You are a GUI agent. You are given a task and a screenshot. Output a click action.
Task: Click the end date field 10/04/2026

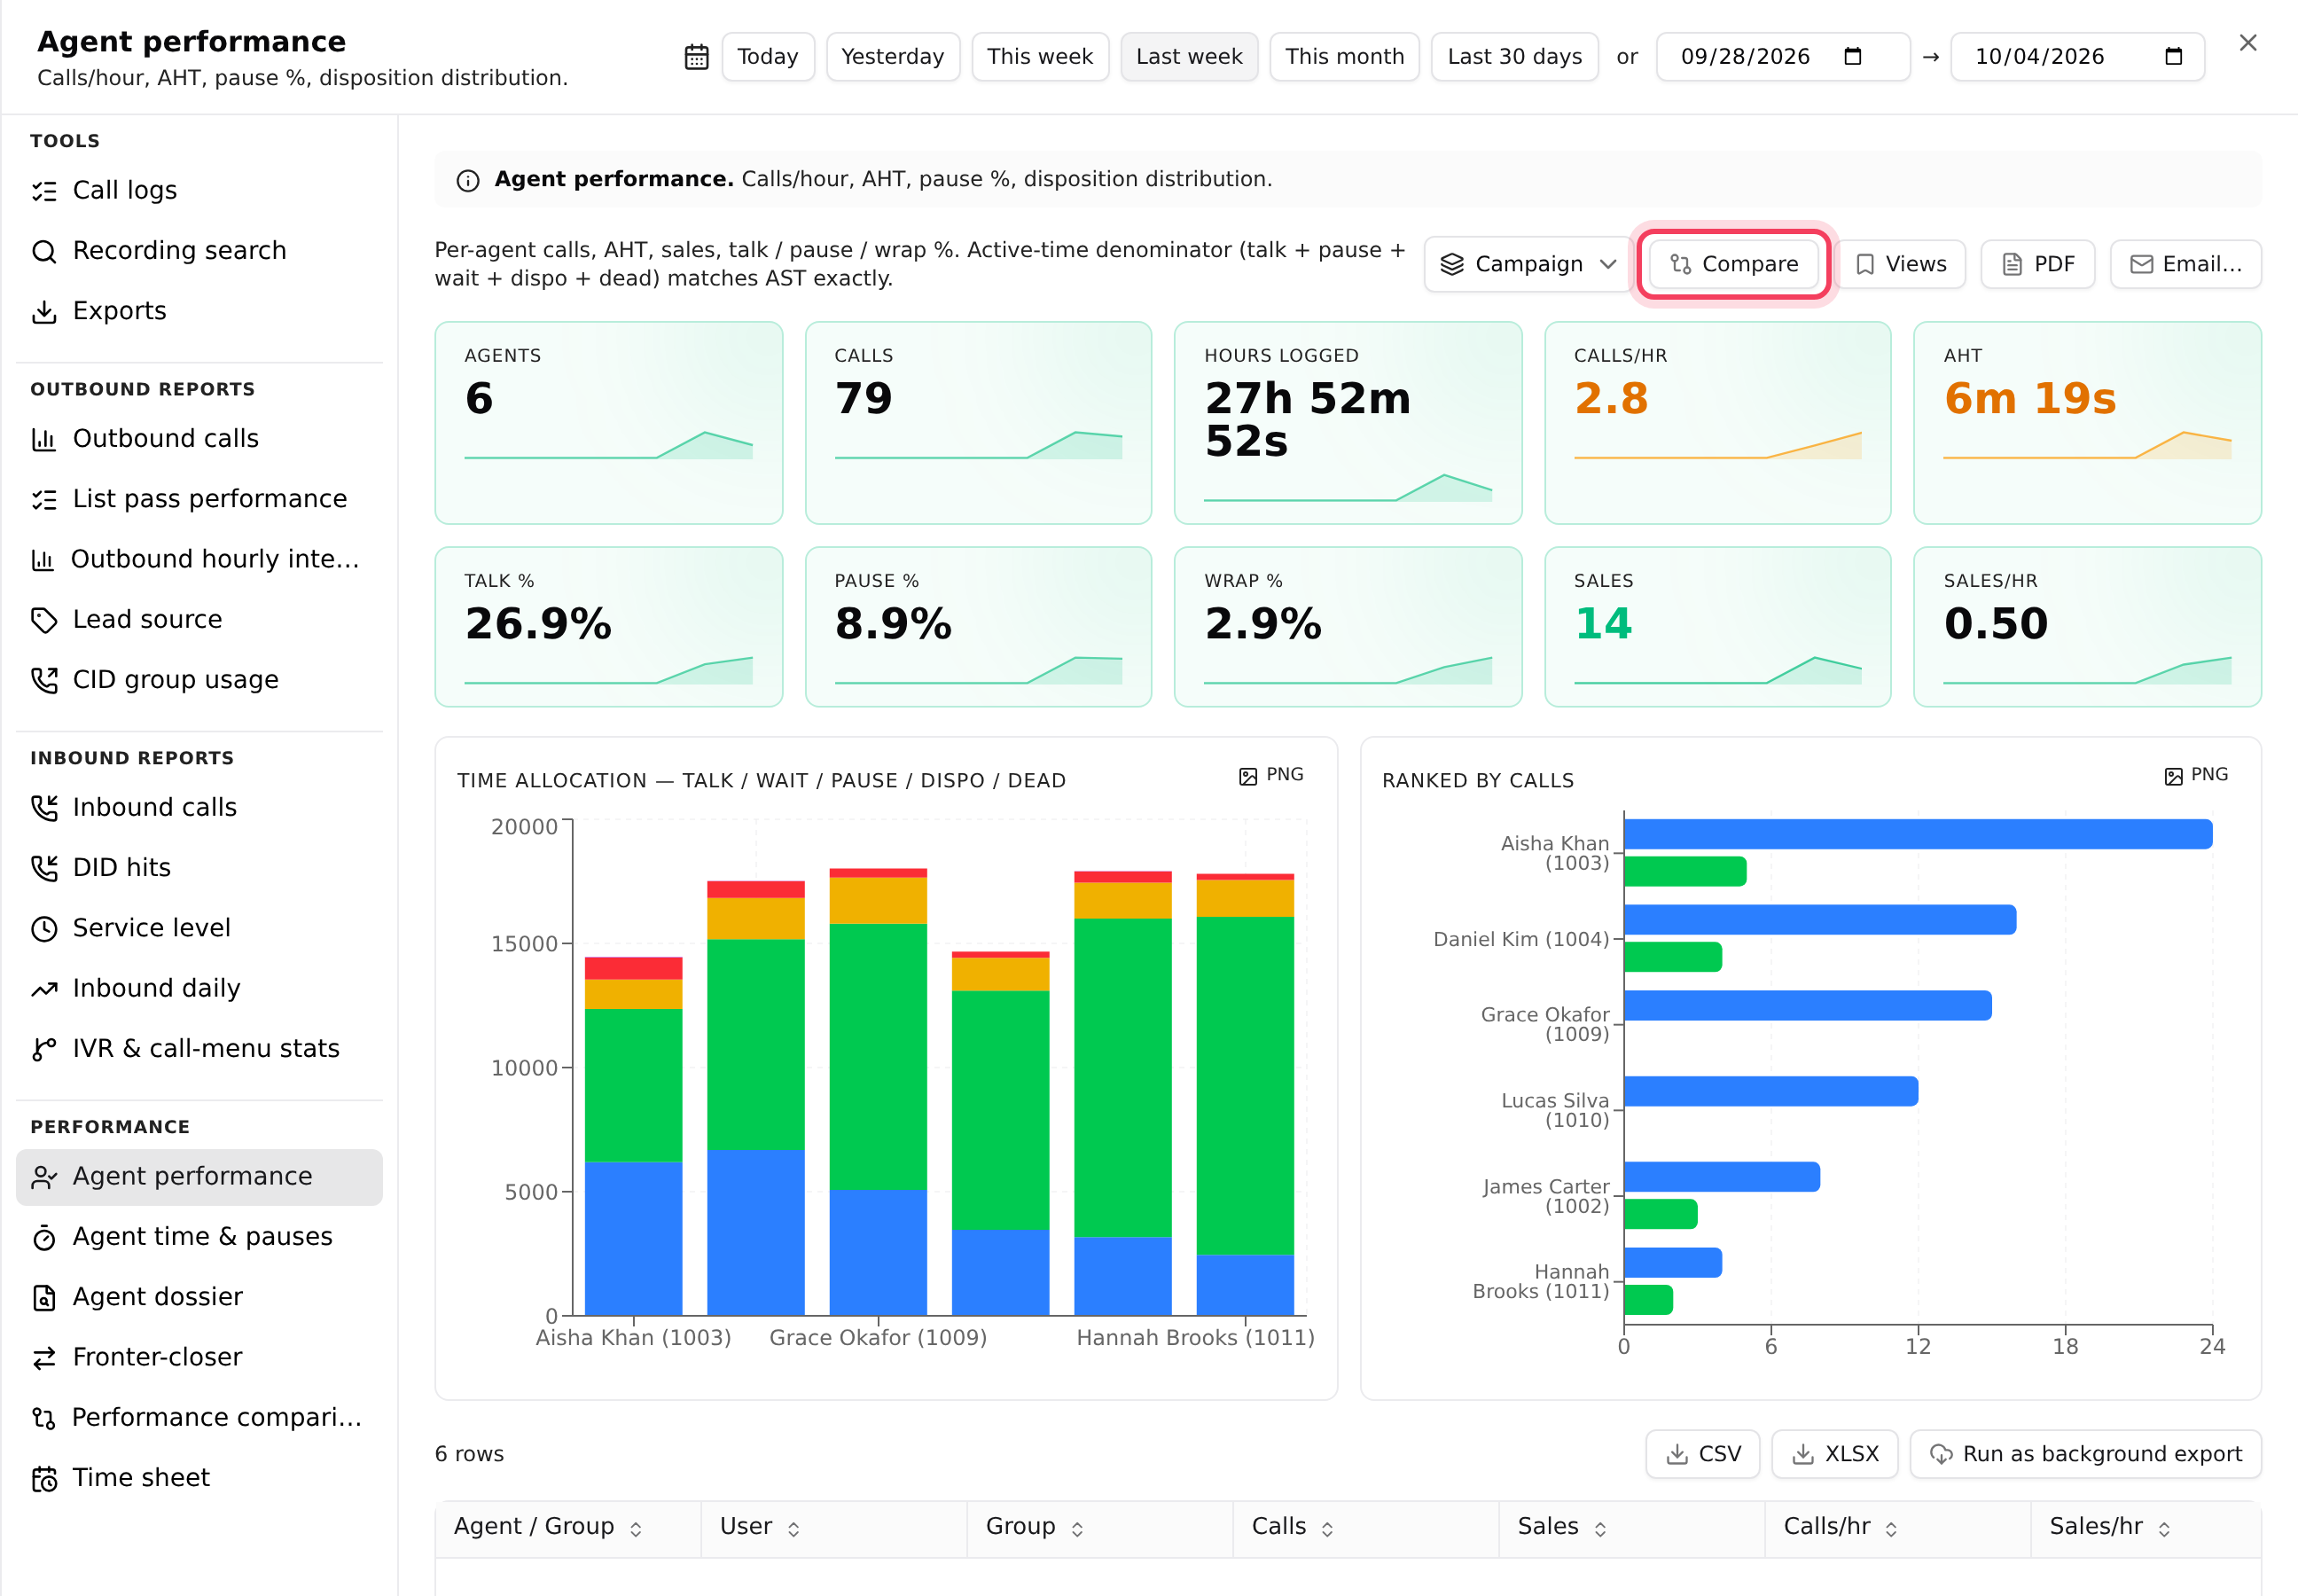click(2078, 56)
